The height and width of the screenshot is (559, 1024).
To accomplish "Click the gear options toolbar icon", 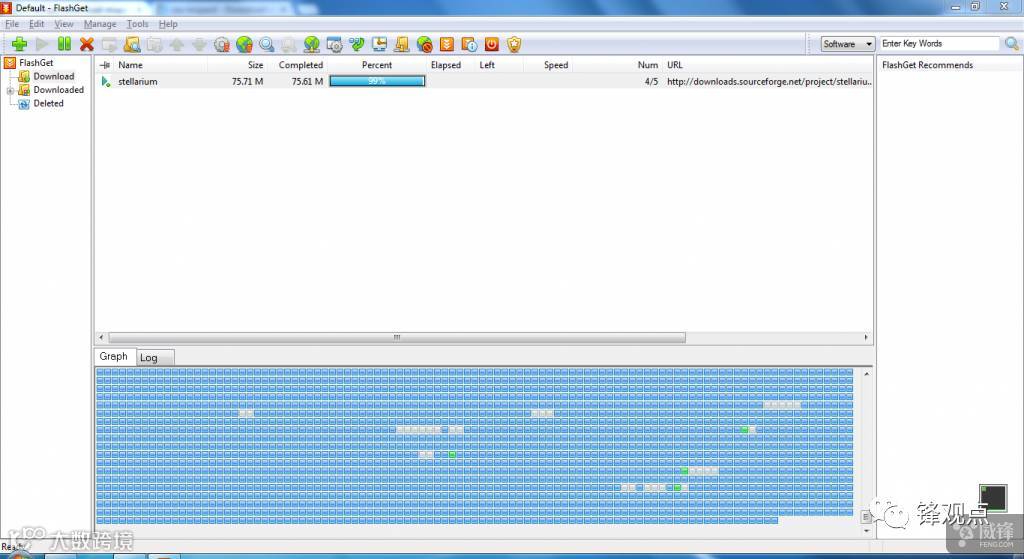I will pos(222,44).
